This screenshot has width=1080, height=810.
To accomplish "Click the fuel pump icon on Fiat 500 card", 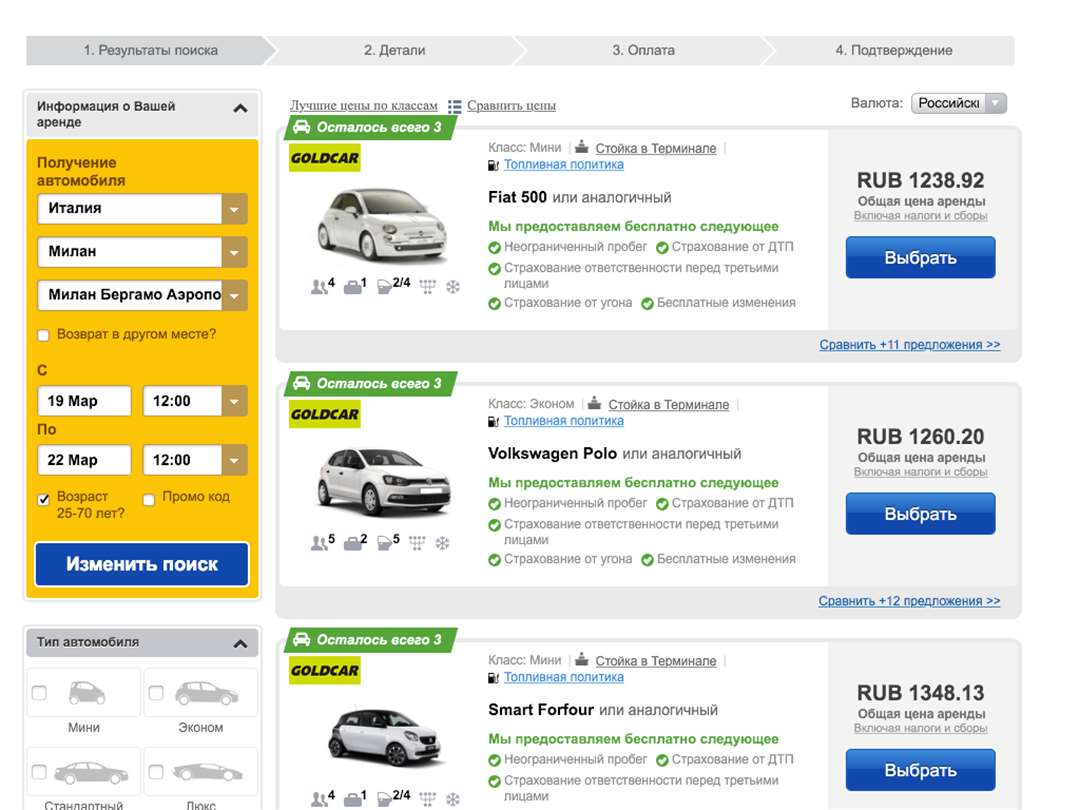I will pyautogui.click(x=493, y=165).
